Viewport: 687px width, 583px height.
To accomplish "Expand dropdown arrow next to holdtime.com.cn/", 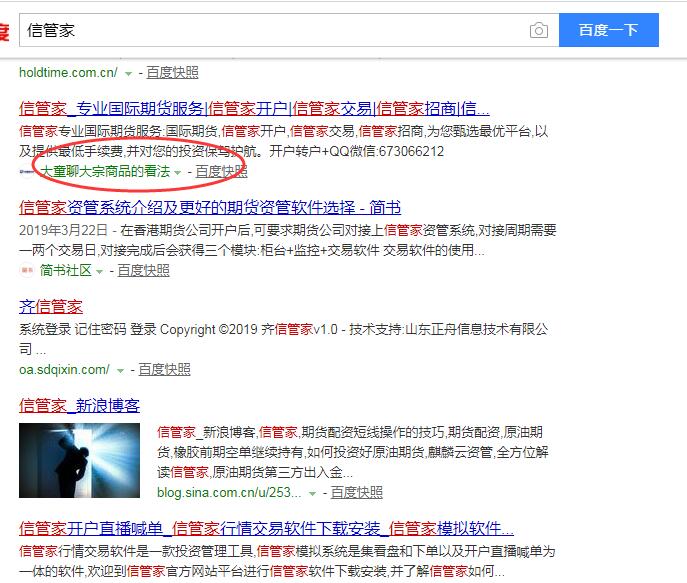I will click(x=128, y=74).
